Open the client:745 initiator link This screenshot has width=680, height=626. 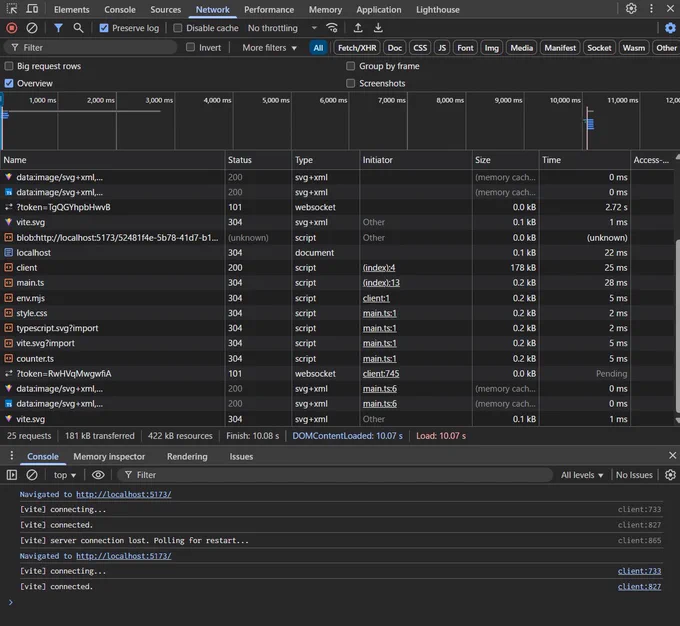(381, 374)
